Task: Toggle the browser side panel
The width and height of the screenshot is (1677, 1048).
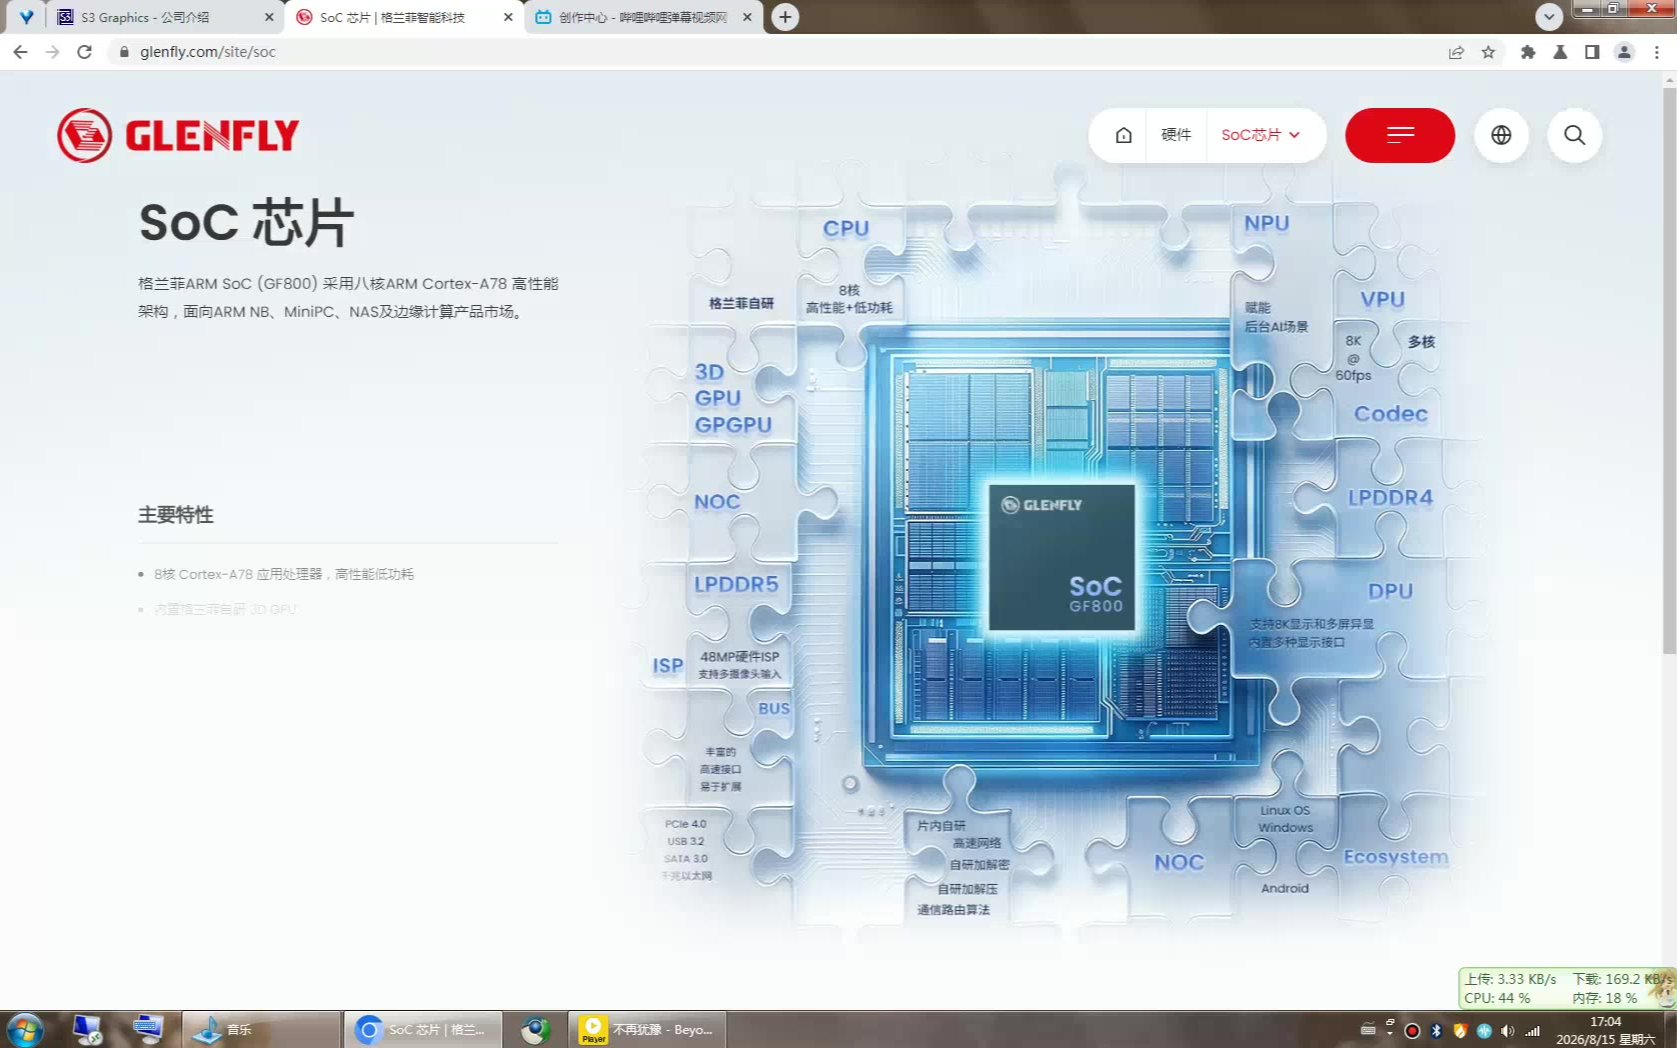Action: [x=1592, y=52]
